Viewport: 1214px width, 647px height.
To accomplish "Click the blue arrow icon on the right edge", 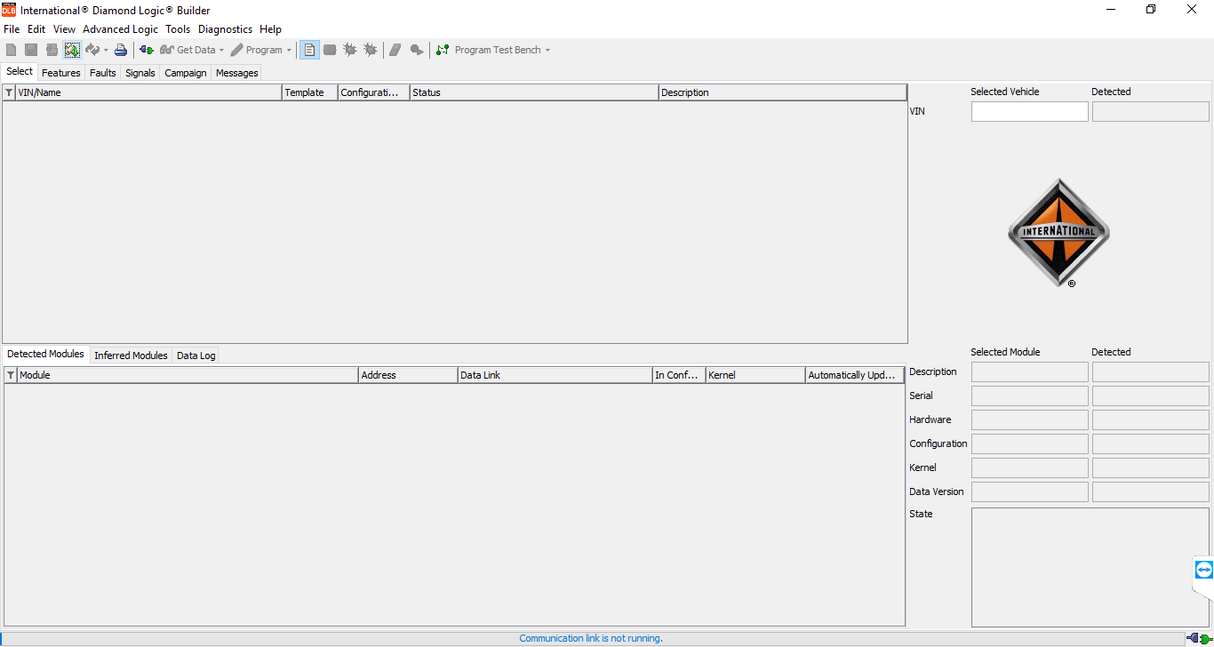I will pos(1203,571).
